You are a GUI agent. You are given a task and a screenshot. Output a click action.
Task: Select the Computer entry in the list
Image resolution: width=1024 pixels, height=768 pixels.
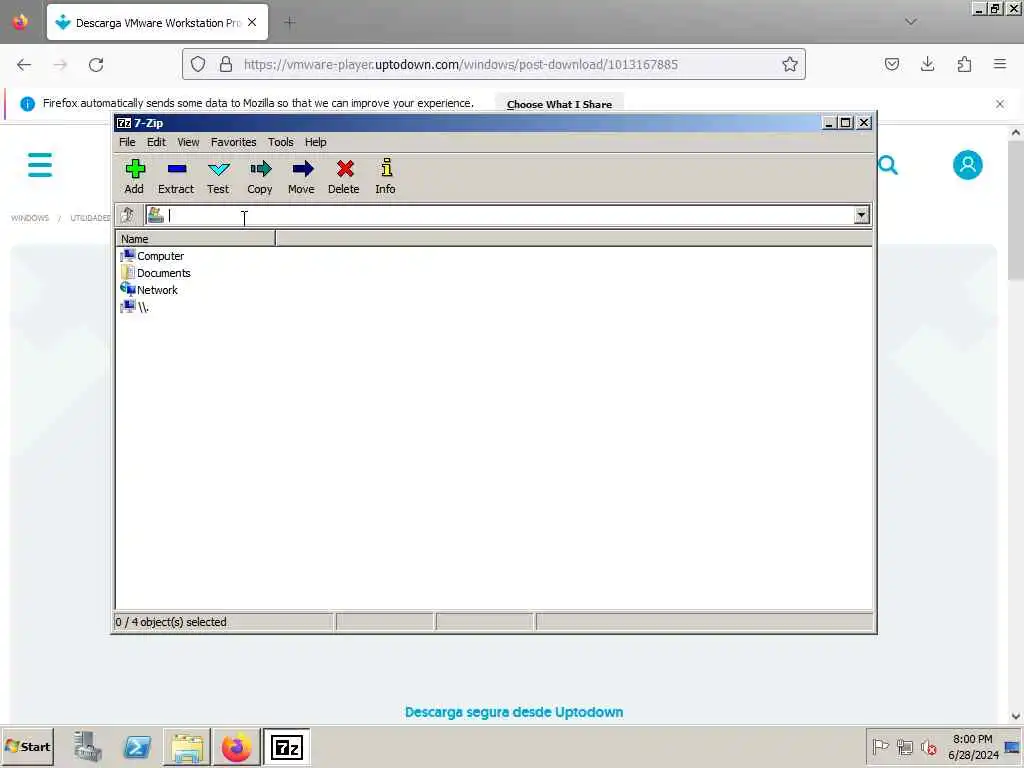pyautogui.click(x=153, y=256)
